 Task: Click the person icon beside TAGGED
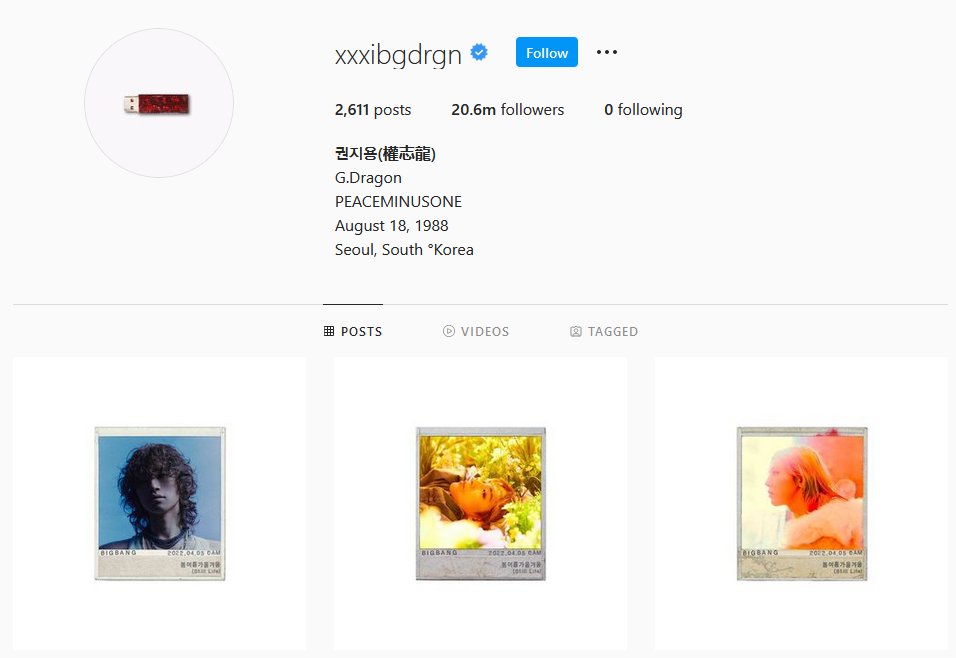576,331
